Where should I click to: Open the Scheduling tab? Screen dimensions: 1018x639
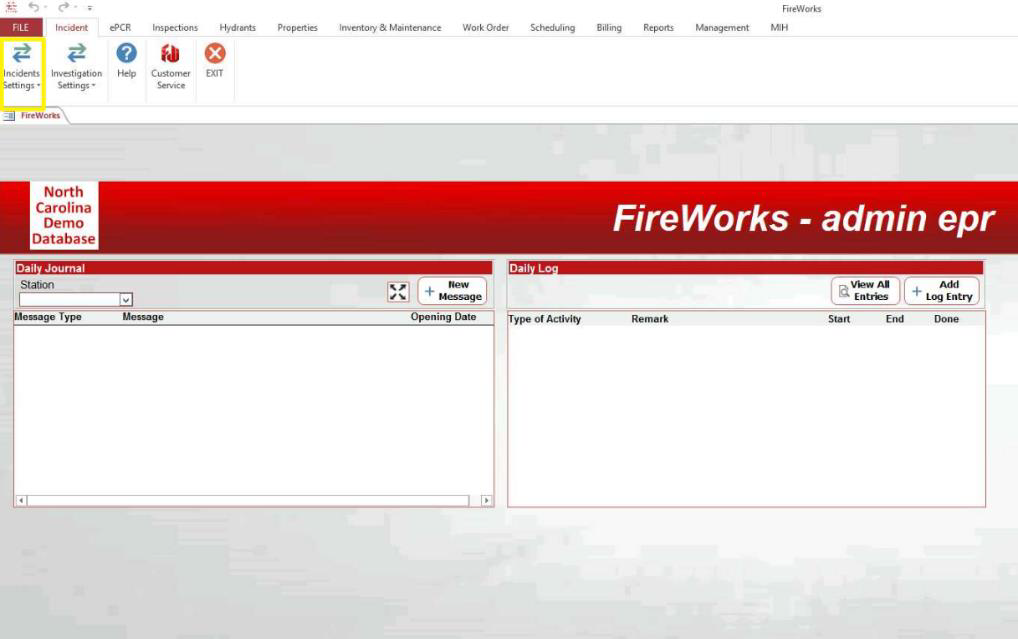pyautogui.click(x=552, y=27)
